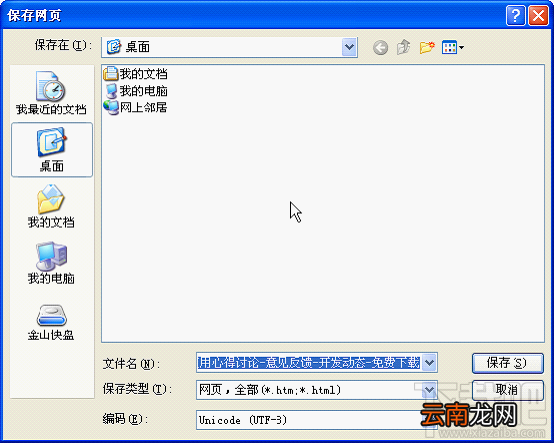Close the 保存网页 dialog

tap(538, 16)
